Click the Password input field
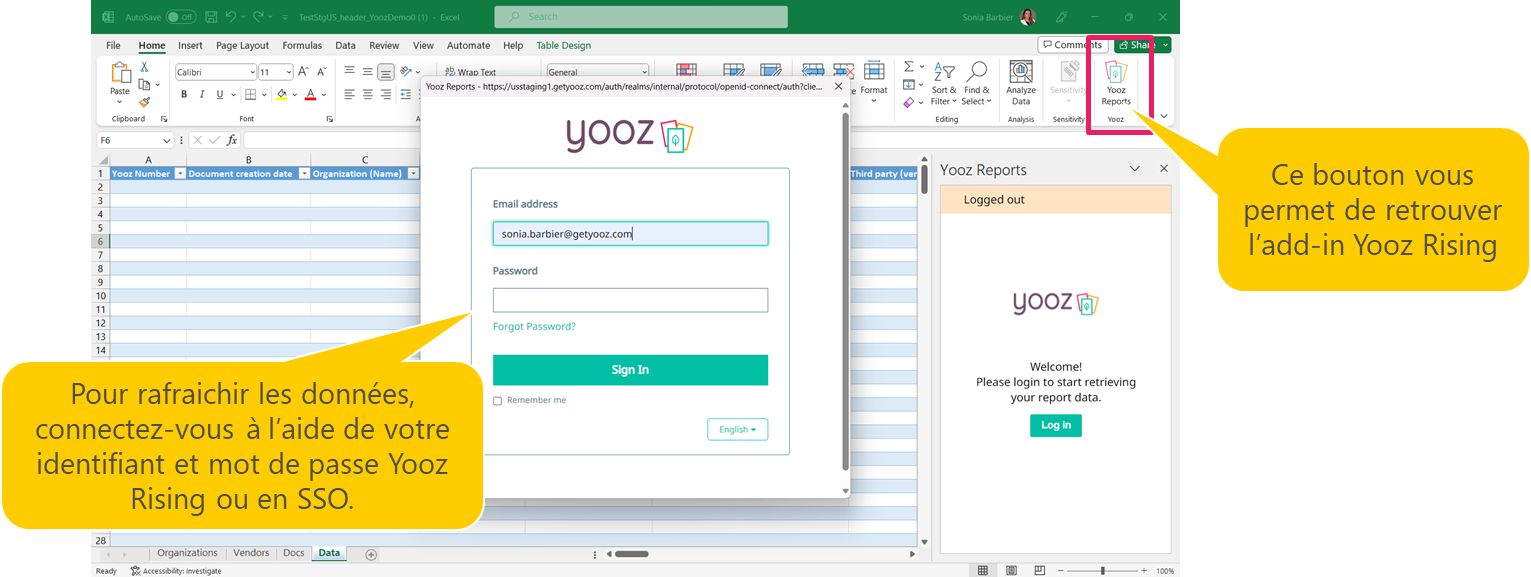Image resolution: width=1531 pixels, height=577 pixels. coord(630,300)
